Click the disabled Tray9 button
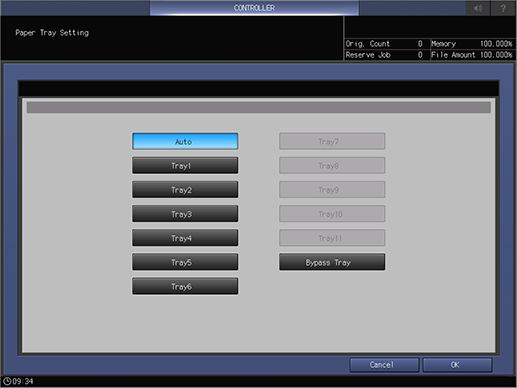Viewport: 517px width, 388px height. click(332, 190)
